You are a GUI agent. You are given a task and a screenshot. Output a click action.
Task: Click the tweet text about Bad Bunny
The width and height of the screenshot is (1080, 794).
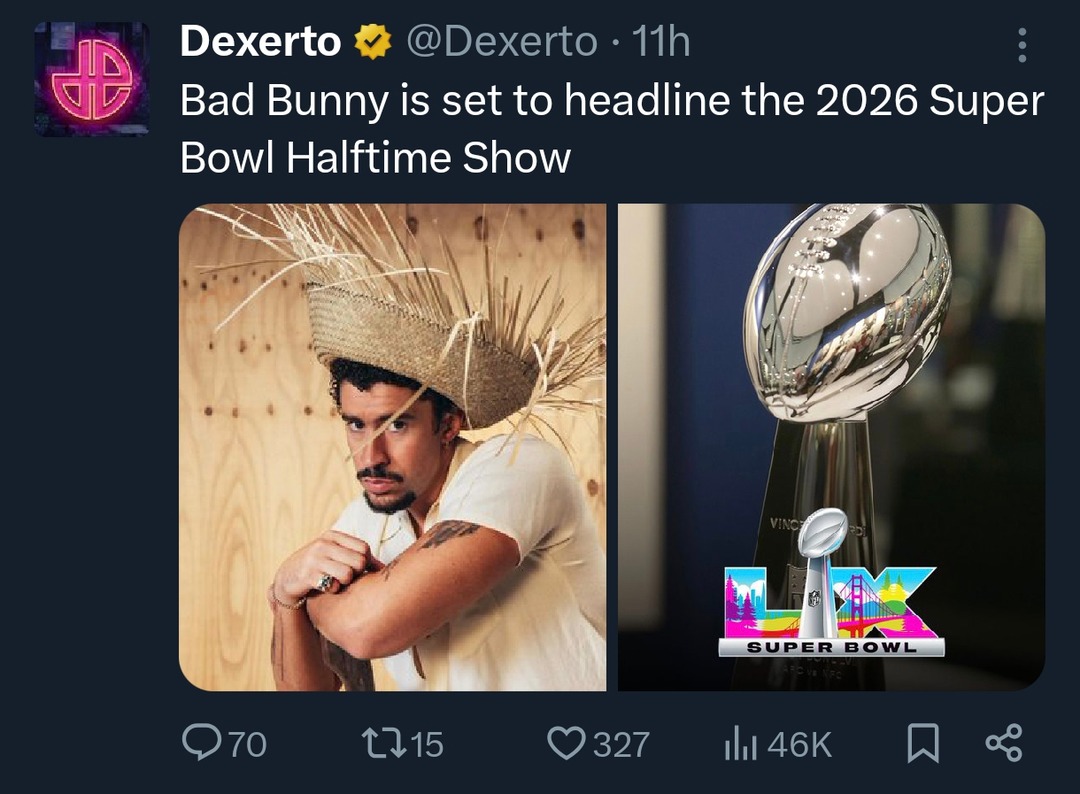tap(611, 130)
